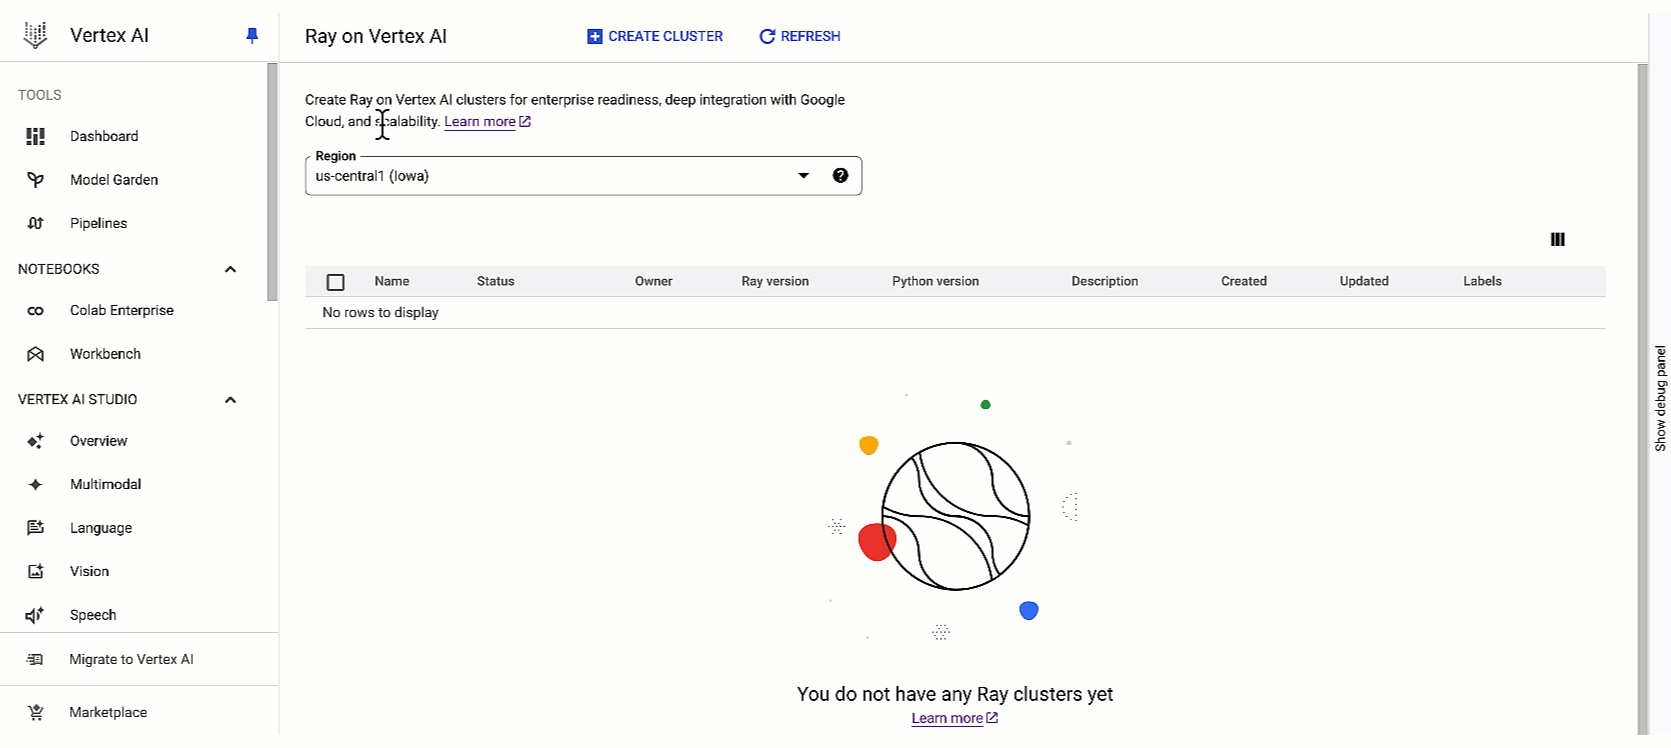Click the Marketplace cart icon
1671x748 pixels.
pos(36,712)
